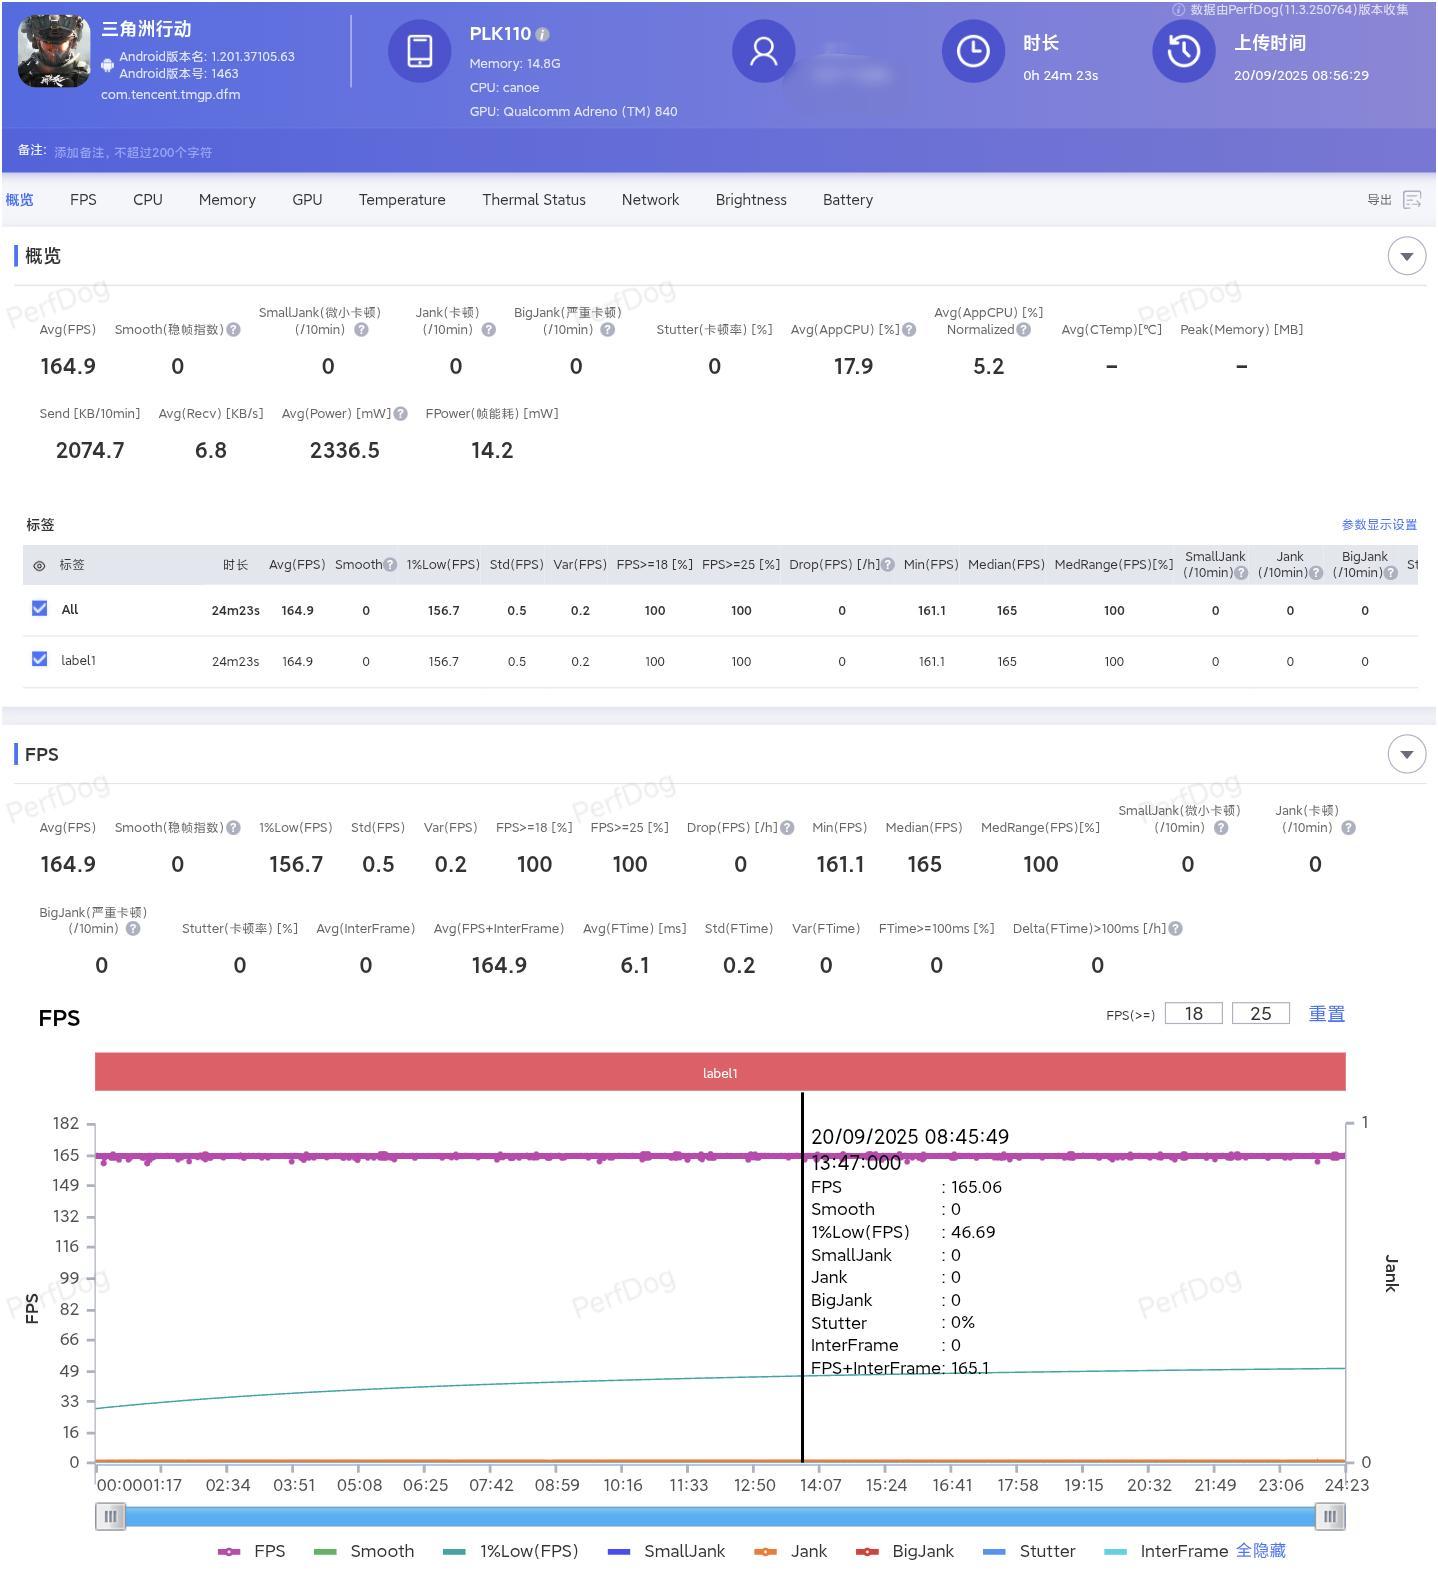This screenshot has width=1438, height=1588.
Task: Click 全隐藏 hide all link
Action: (x=1261, y=1552)
